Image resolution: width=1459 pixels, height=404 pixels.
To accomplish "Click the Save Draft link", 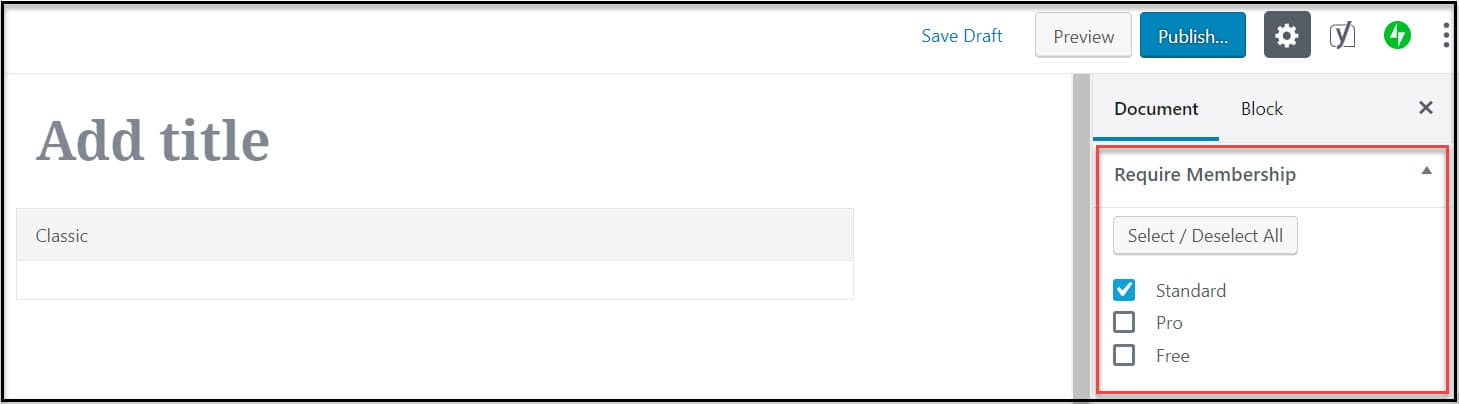I will (961, 36).
